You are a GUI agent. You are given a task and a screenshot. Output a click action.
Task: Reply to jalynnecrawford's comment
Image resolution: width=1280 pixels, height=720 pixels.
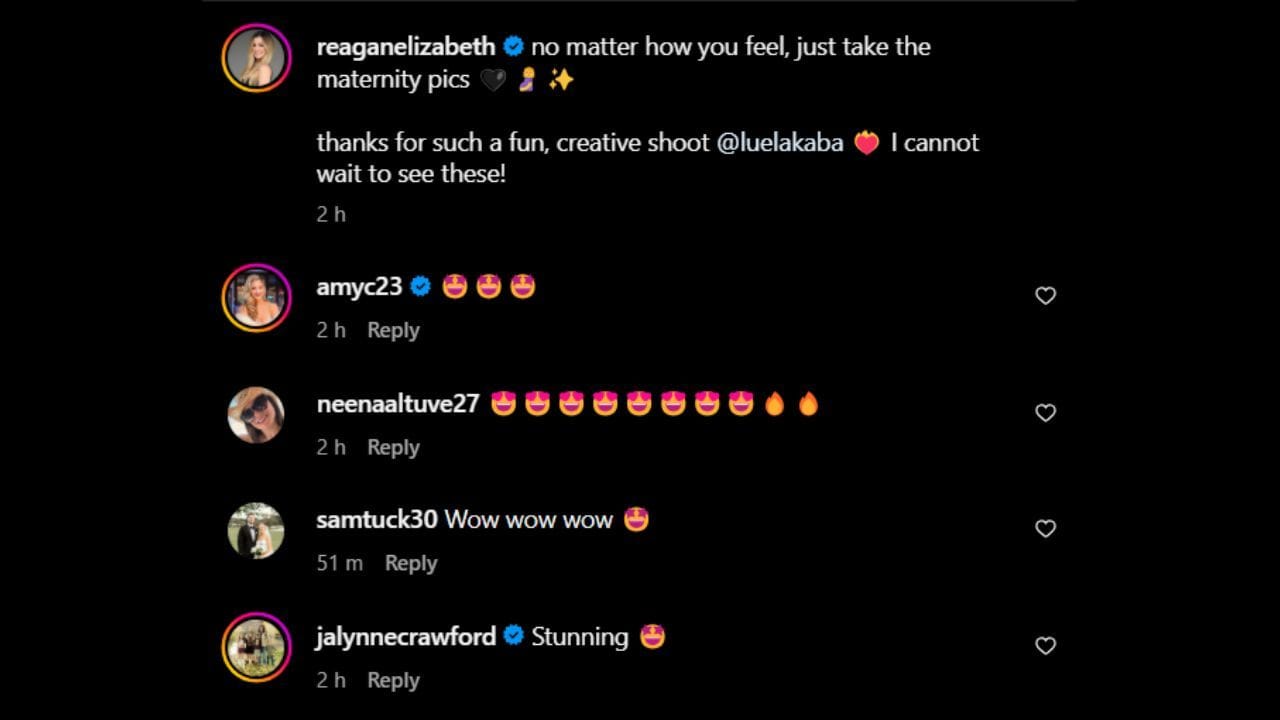(x=393, y=680)
